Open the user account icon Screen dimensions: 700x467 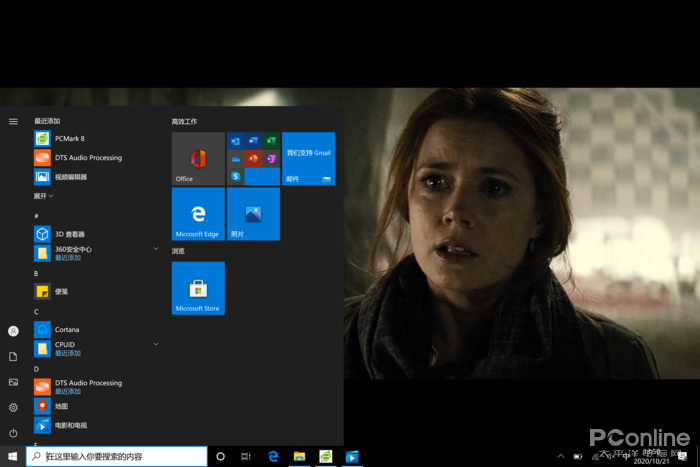13,331
